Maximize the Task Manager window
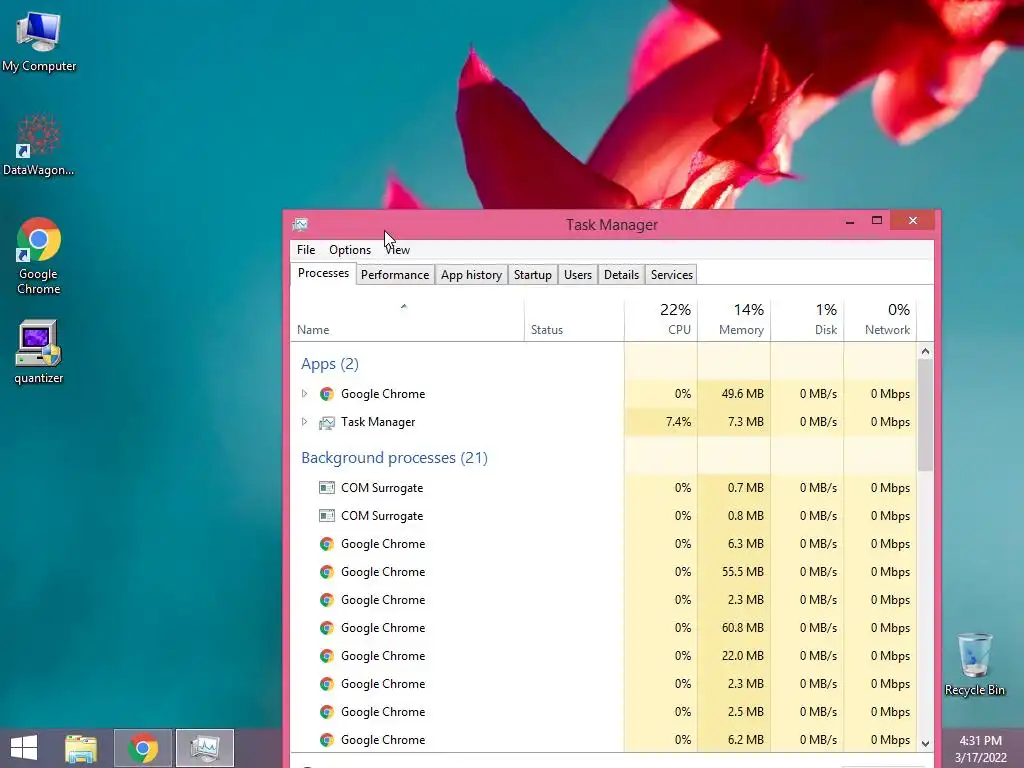Viewport: 1024px width, 768px height. [x=877, y=221]
